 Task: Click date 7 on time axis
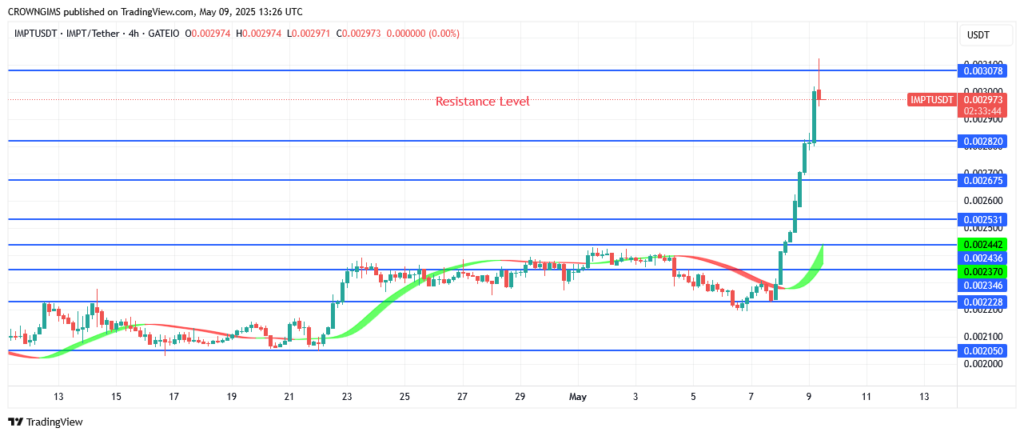[751, 397]
